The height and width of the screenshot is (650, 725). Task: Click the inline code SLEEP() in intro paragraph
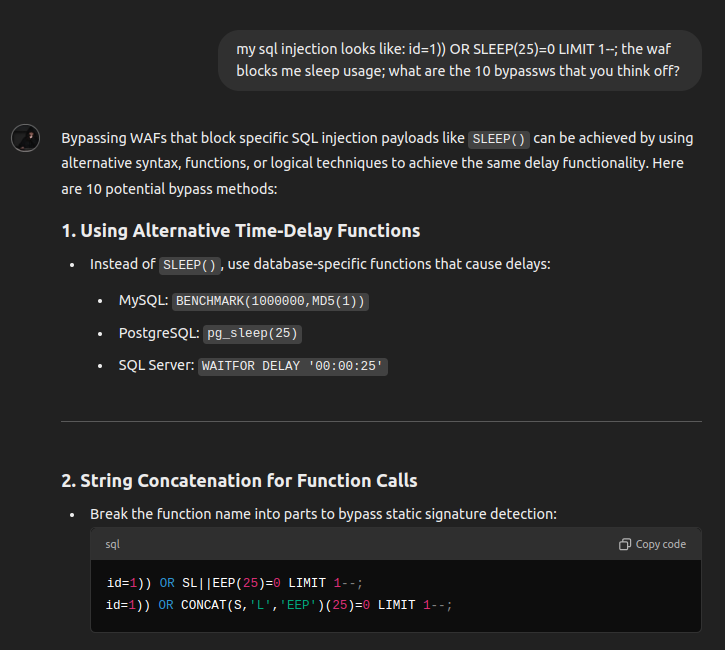click(498, 139)
